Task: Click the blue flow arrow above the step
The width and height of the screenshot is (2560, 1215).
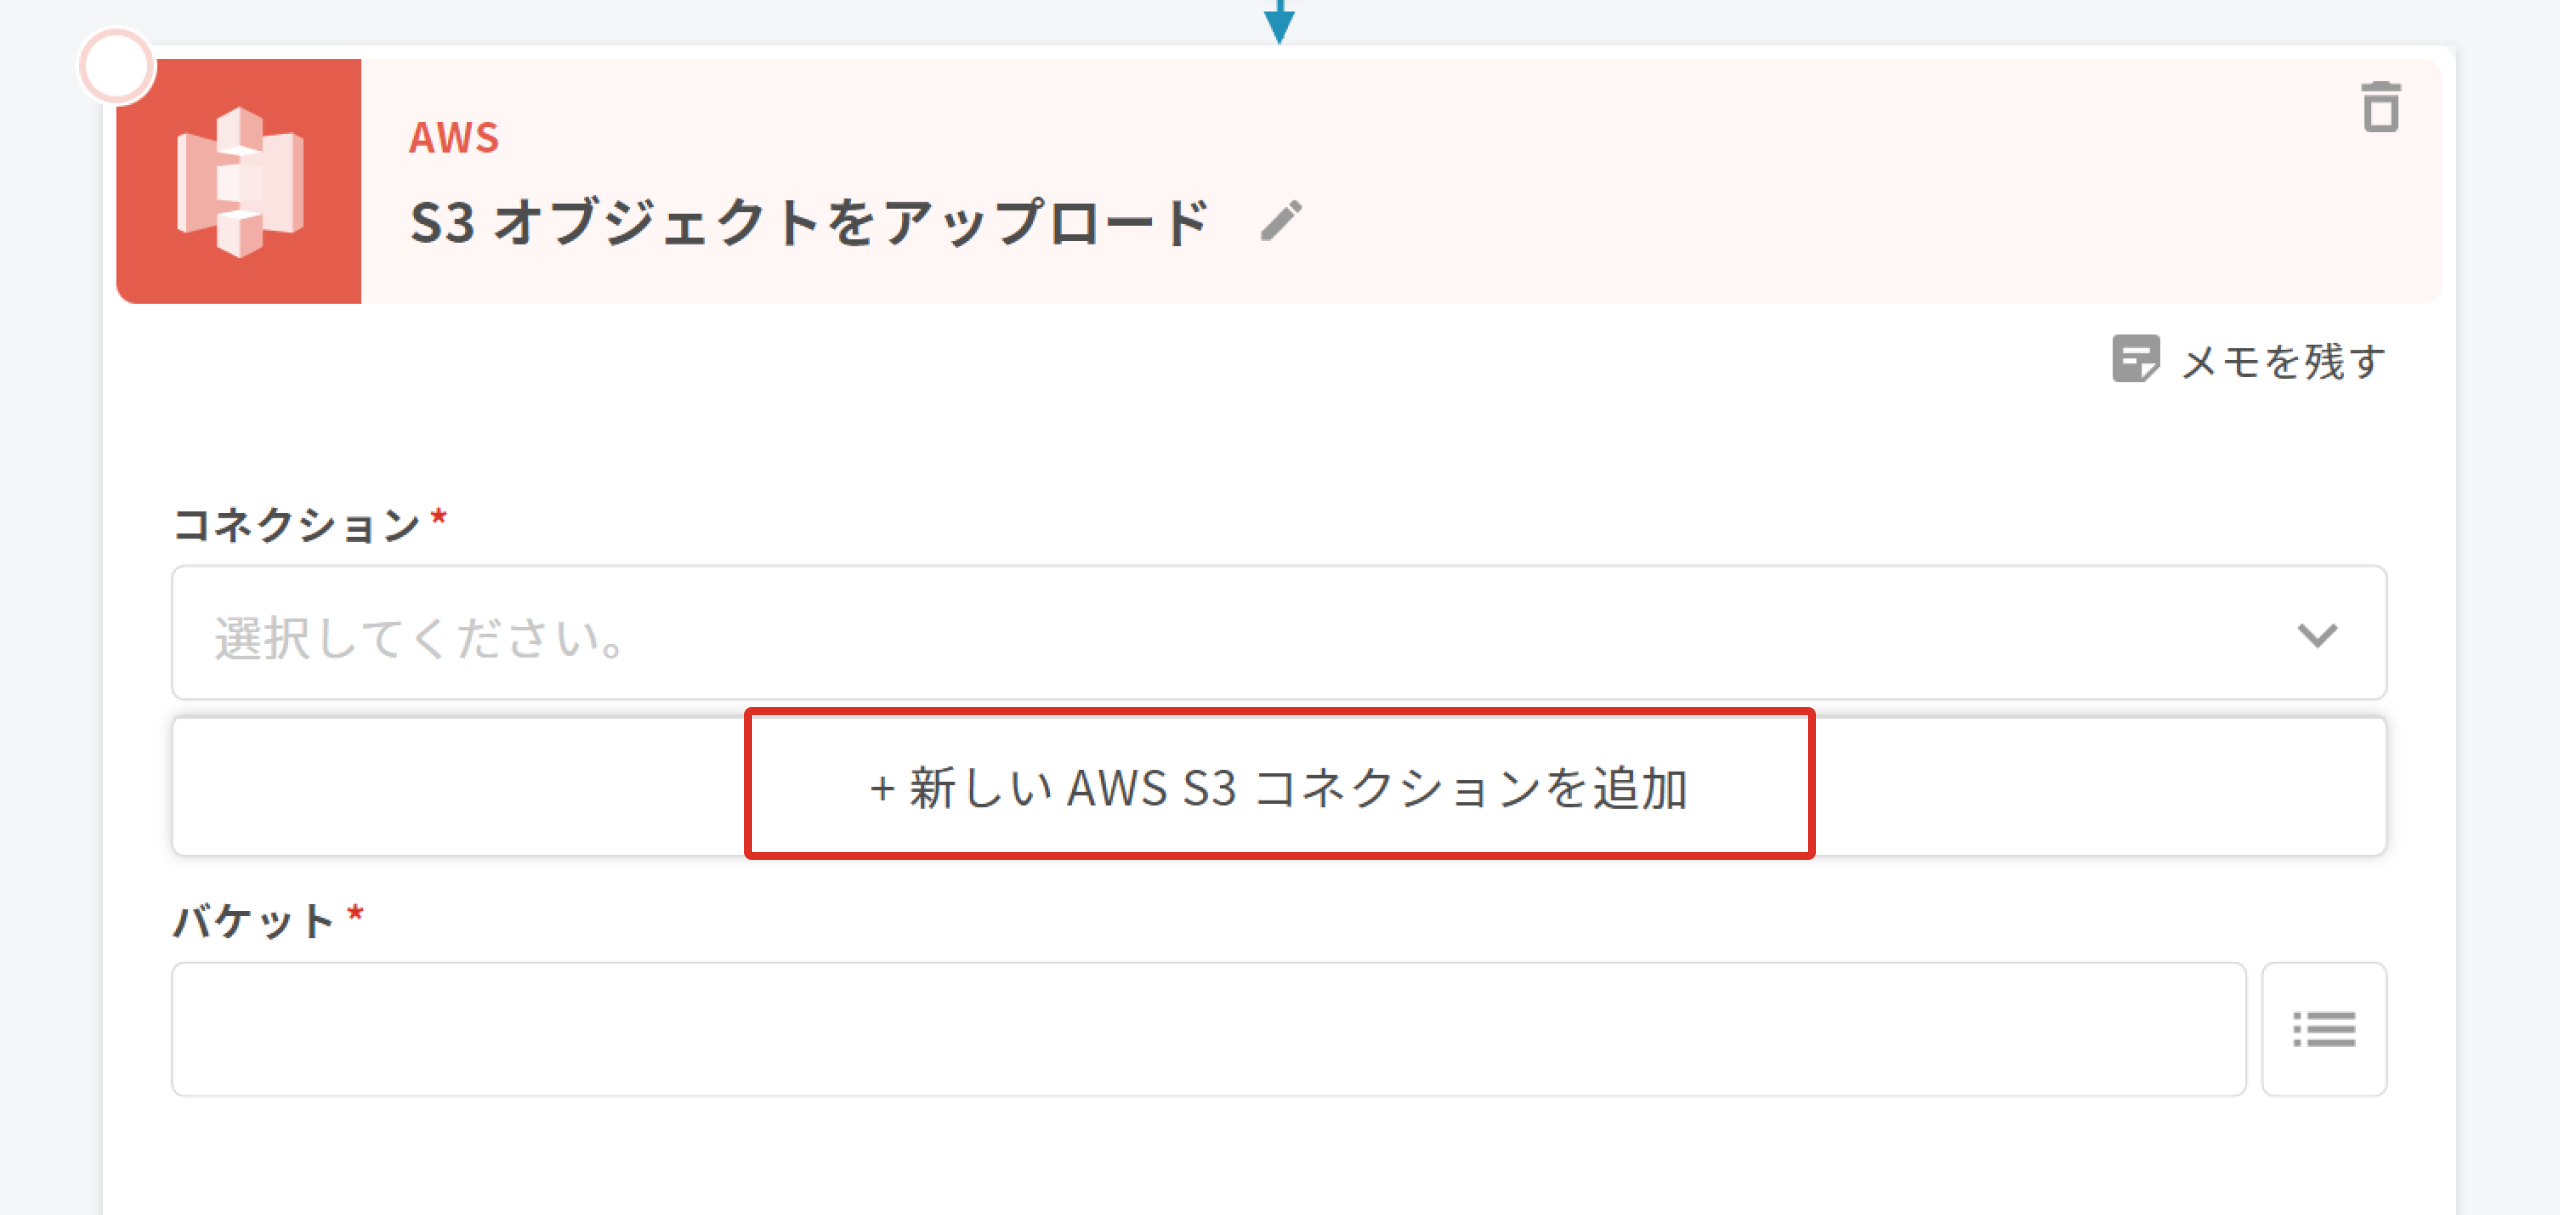Action: click(1279, 22)
